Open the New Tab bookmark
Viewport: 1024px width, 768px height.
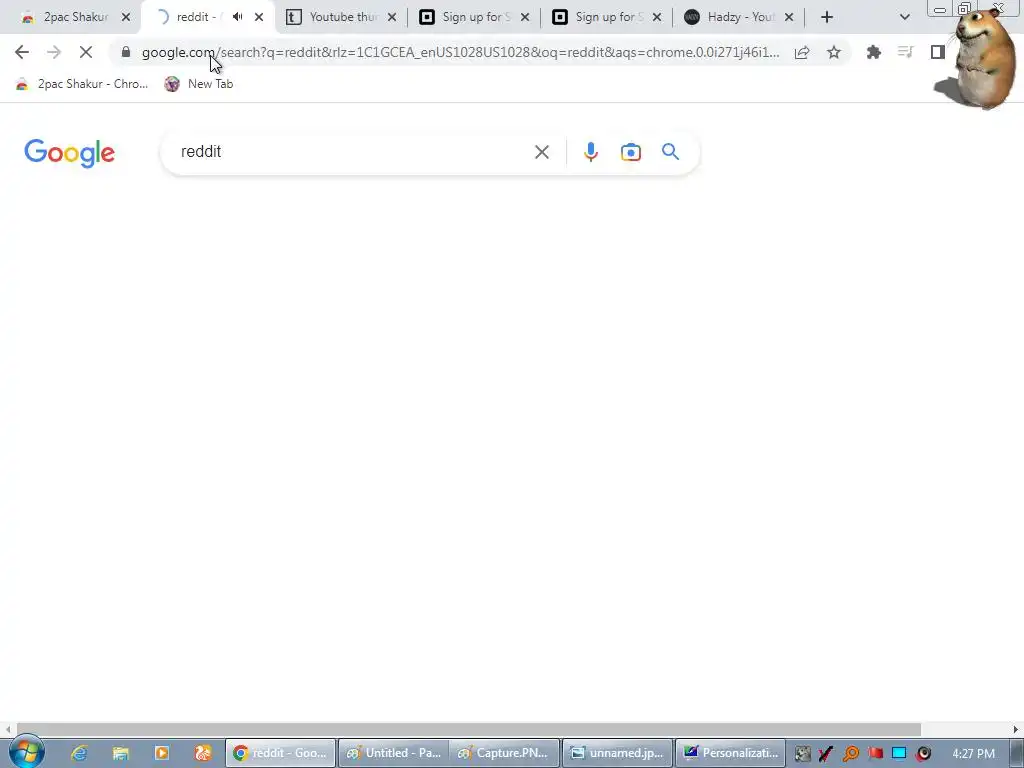199,84
